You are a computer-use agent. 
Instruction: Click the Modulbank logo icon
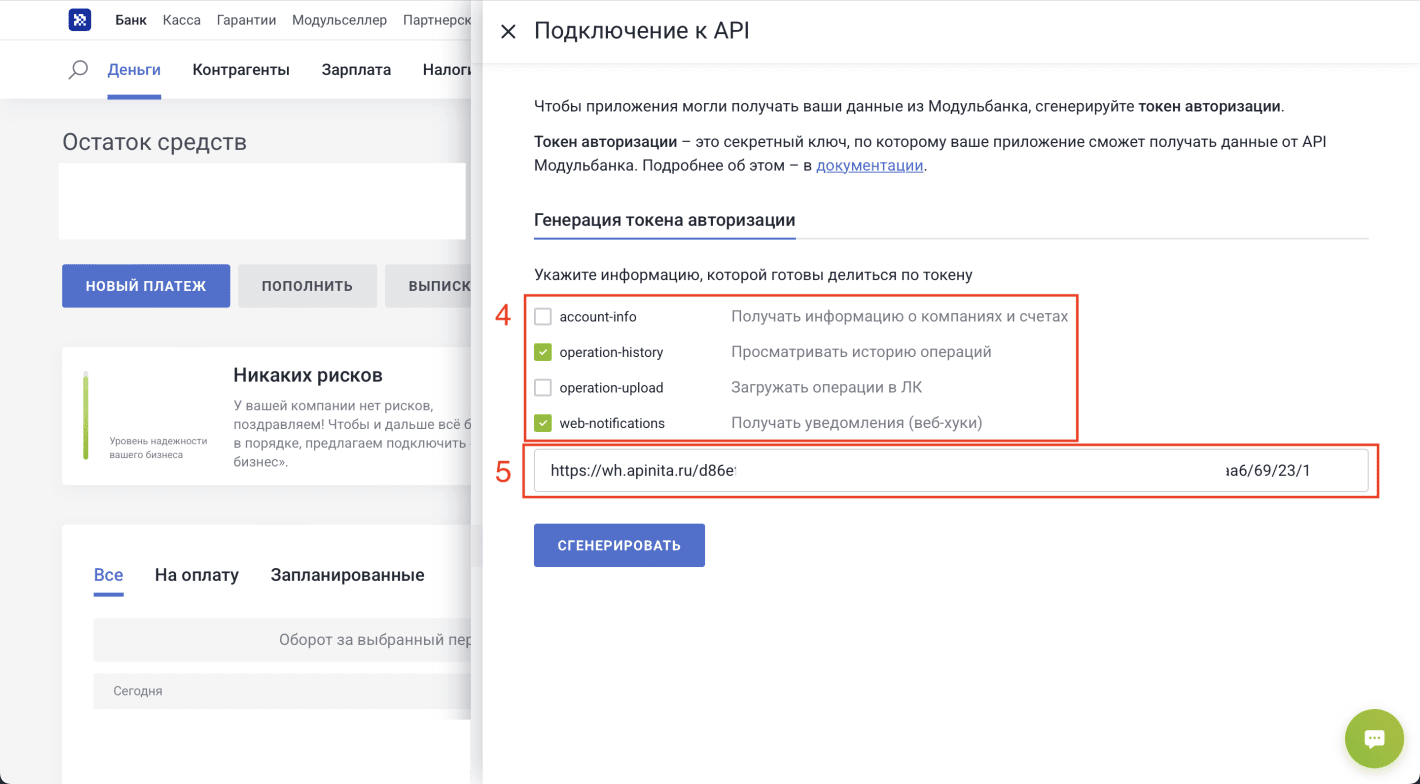tap(79, 19)
